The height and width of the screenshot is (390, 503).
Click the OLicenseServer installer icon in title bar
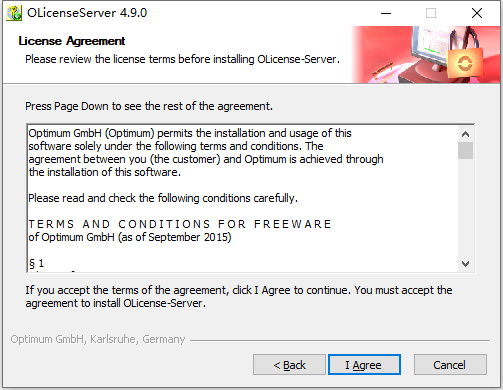click(14, 13)
